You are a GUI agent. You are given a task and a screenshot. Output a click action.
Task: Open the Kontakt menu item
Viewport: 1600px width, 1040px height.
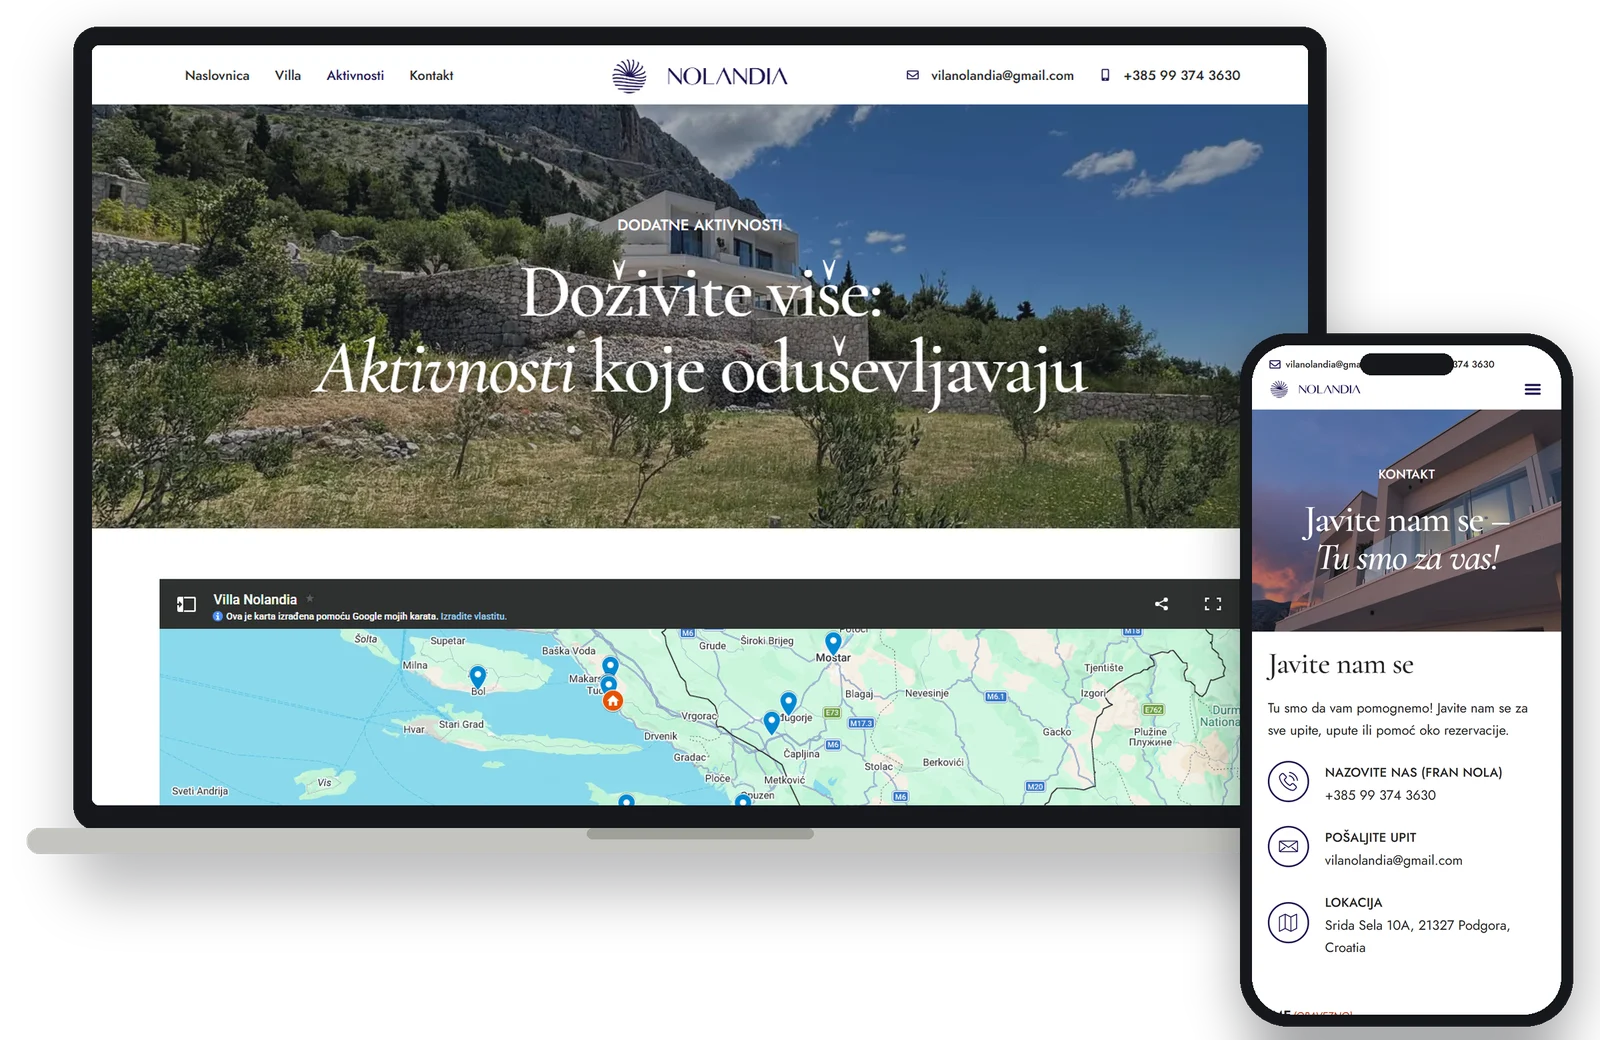pyautogui.click(x=431, y=75)
